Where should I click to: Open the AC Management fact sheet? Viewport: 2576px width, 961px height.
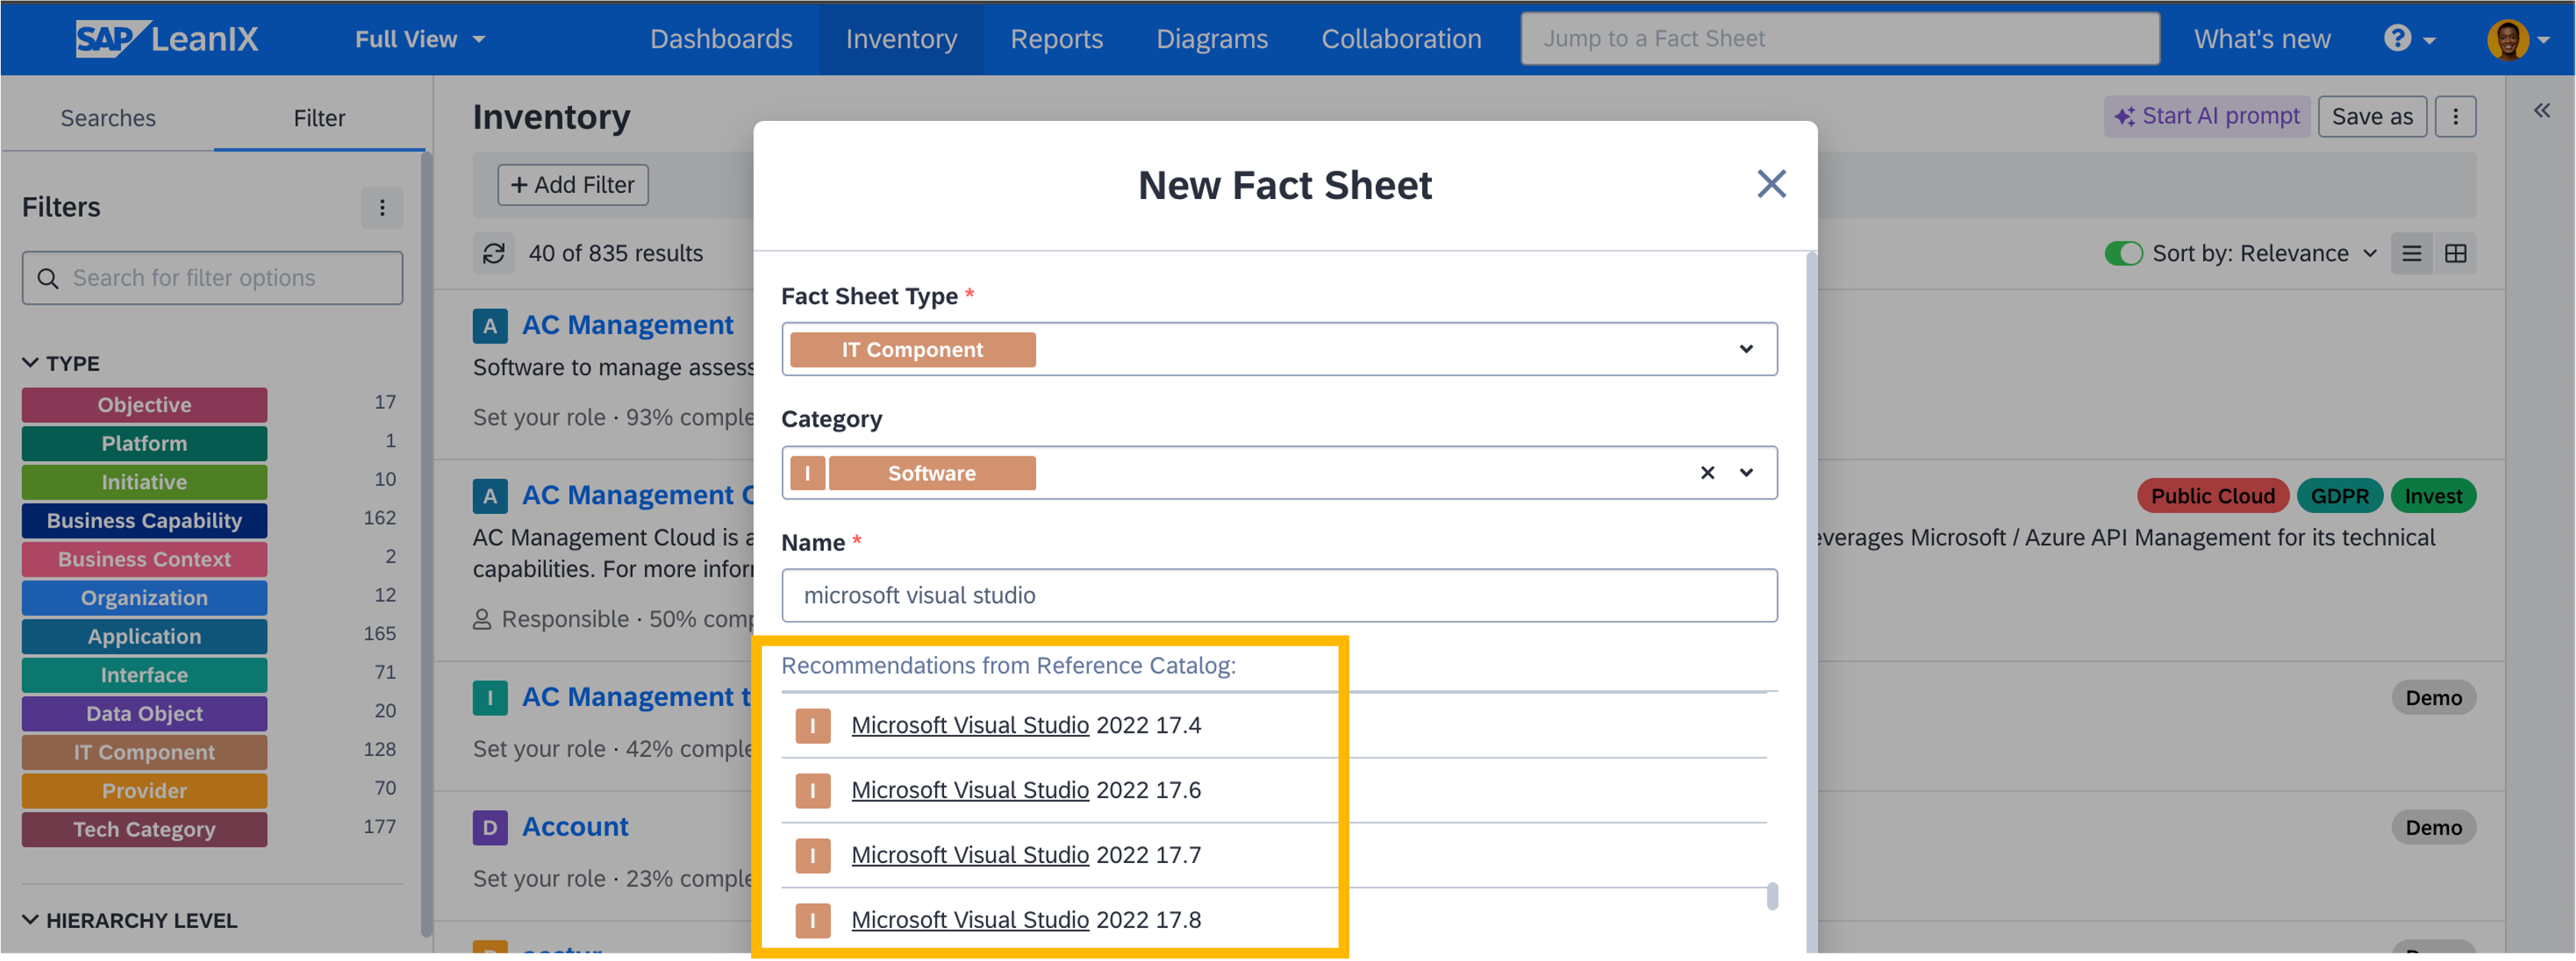627,325
